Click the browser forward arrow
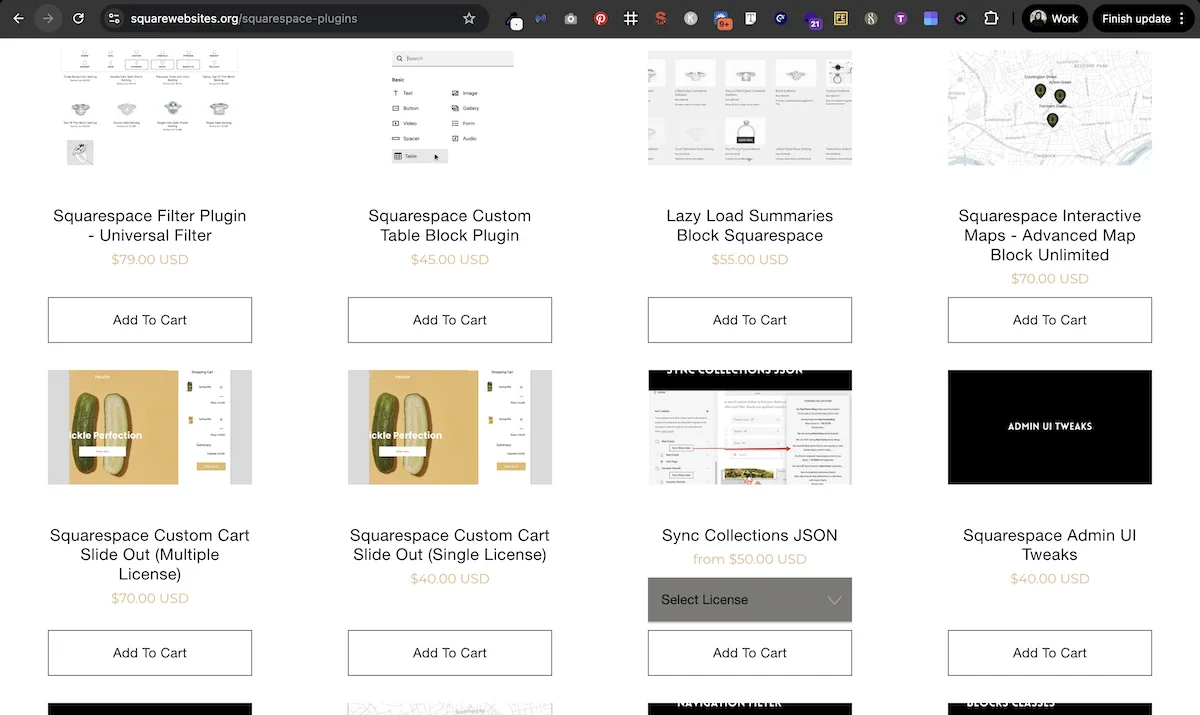This screenshot has height=715, width=1200. [47, 18]
